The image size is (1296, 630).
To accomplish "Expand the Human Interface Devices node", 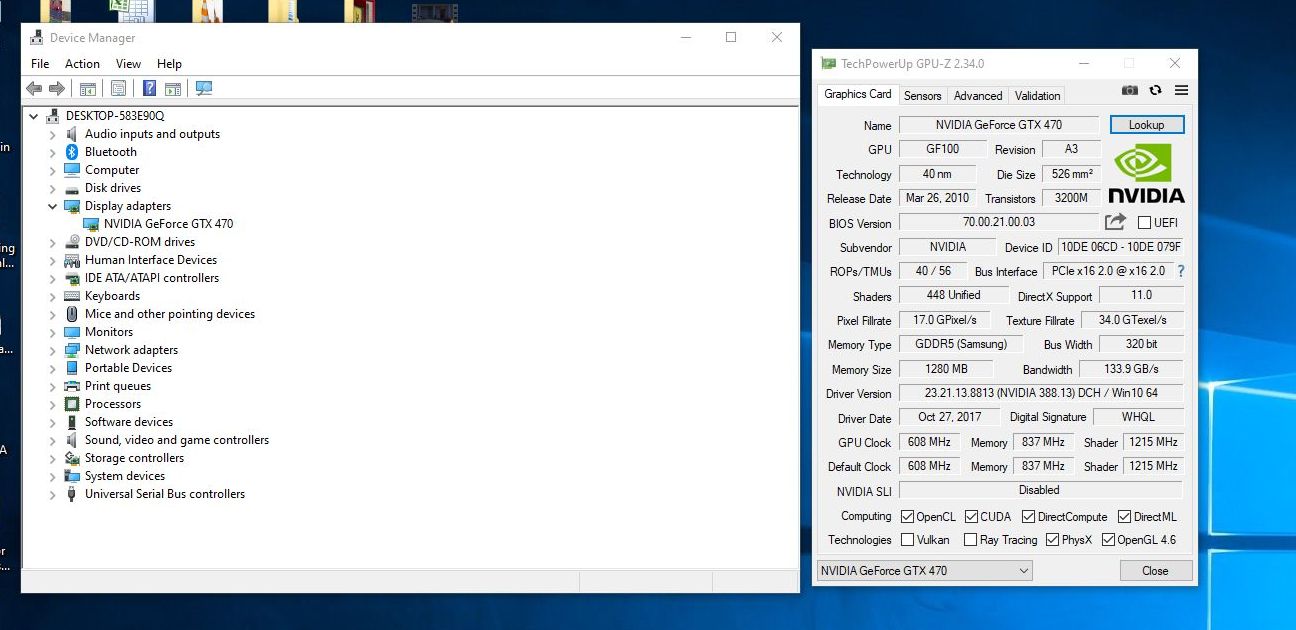I will [53, 260].
